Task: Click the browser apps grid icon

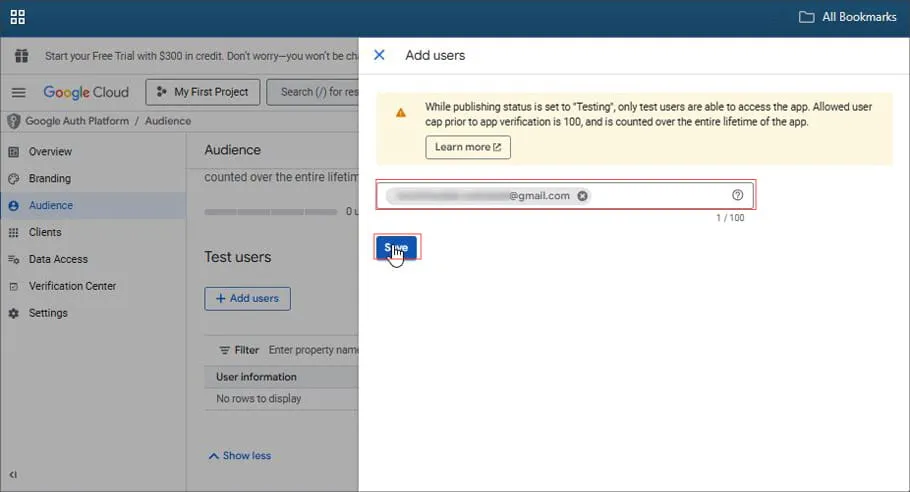Action: point(18,17)
